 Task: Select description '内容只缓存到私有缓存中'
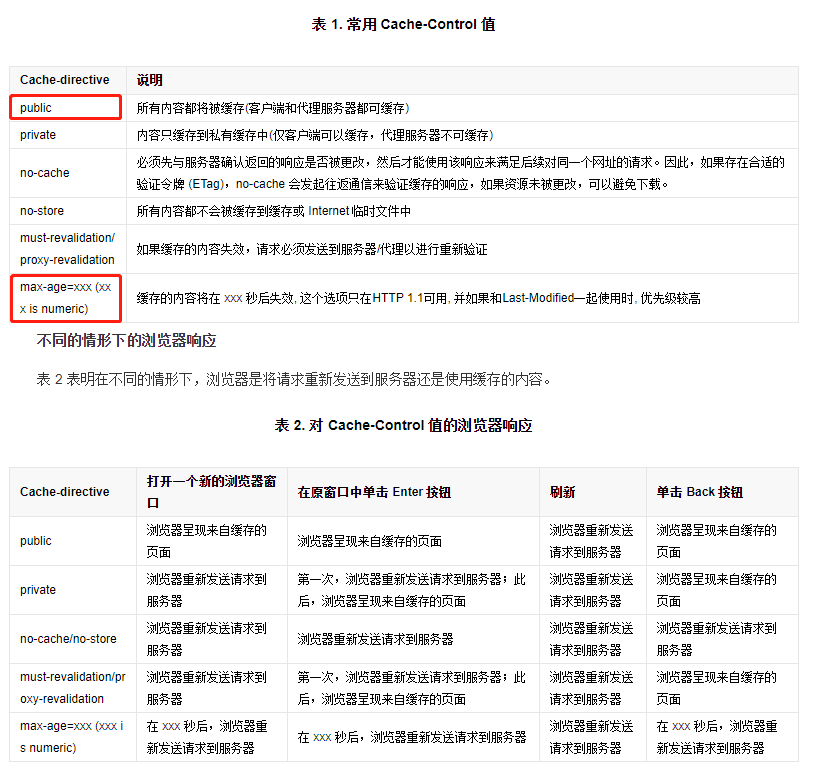point(315,135)
